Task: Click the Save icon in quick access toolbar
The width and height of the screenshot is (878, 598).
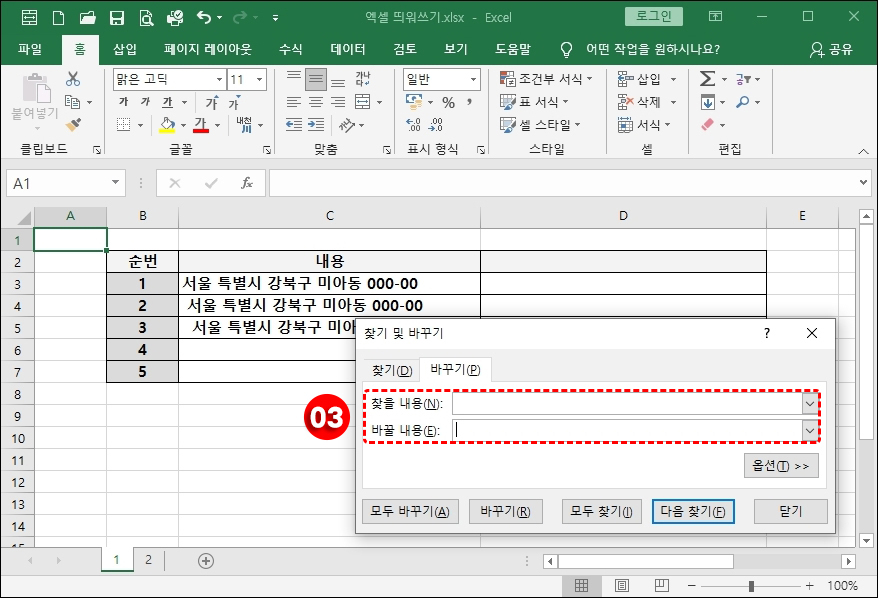Action: tap(116, 18)
